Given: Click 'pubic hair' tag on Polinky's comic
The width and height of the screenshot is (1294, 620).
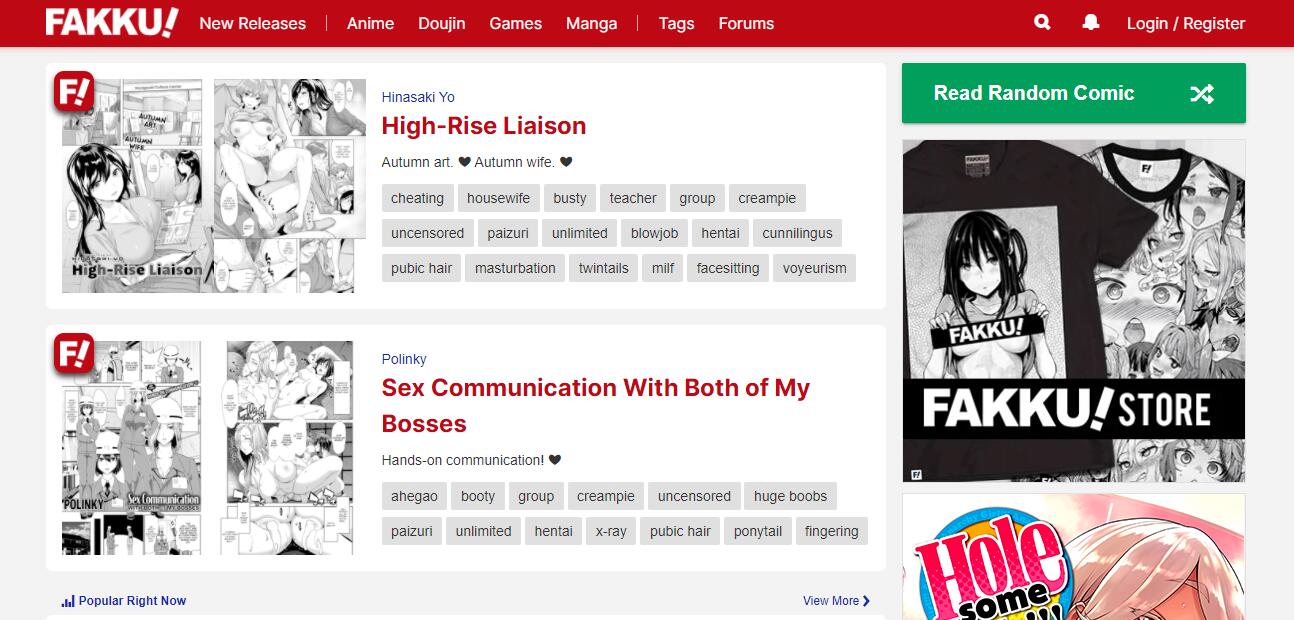Looking at the screenshot, I should [x=680, y=531].
